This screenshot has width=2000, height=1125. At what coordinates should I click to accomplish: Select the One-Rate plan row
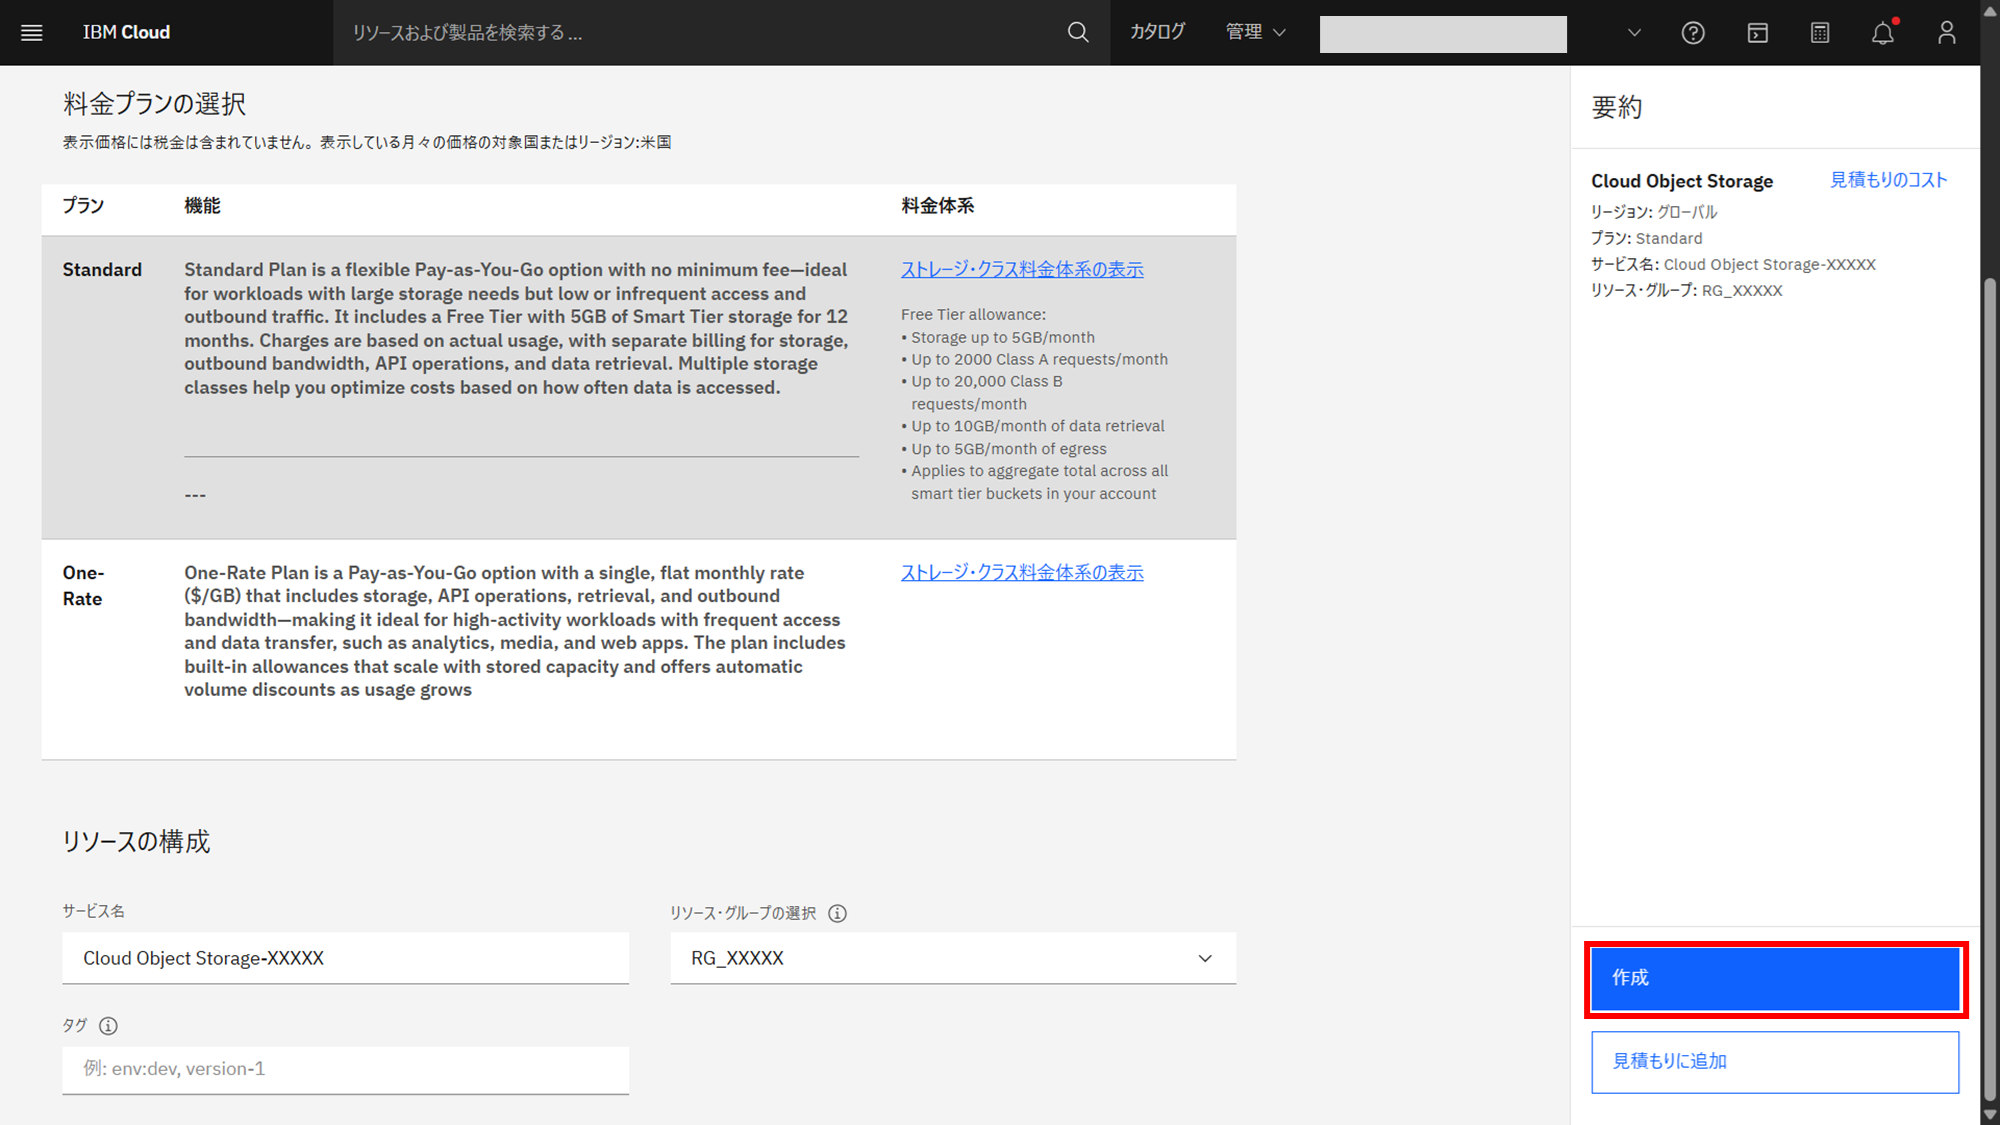[x=638, y=648]
